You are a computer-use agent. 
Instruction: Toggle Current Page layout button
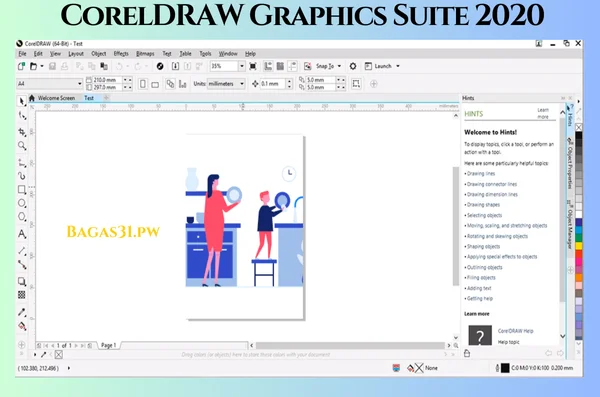[183, 84]
